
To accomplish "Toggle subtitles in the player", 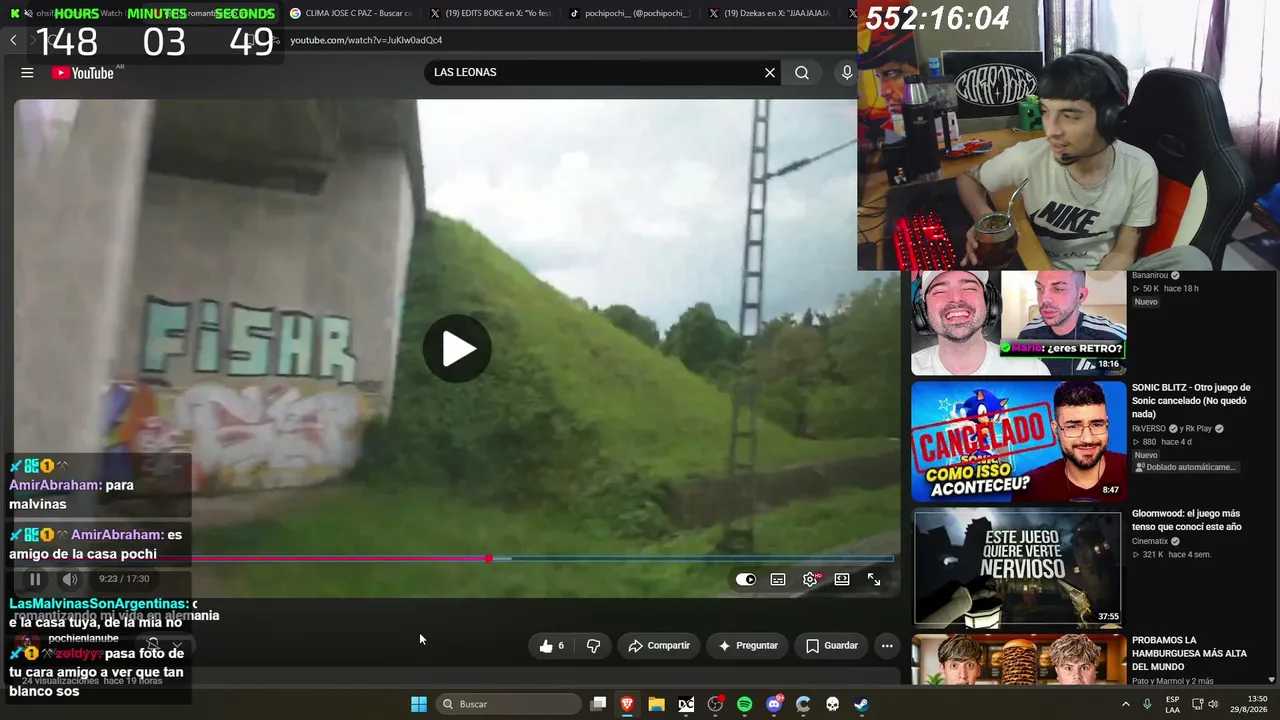I will point(778,579).
